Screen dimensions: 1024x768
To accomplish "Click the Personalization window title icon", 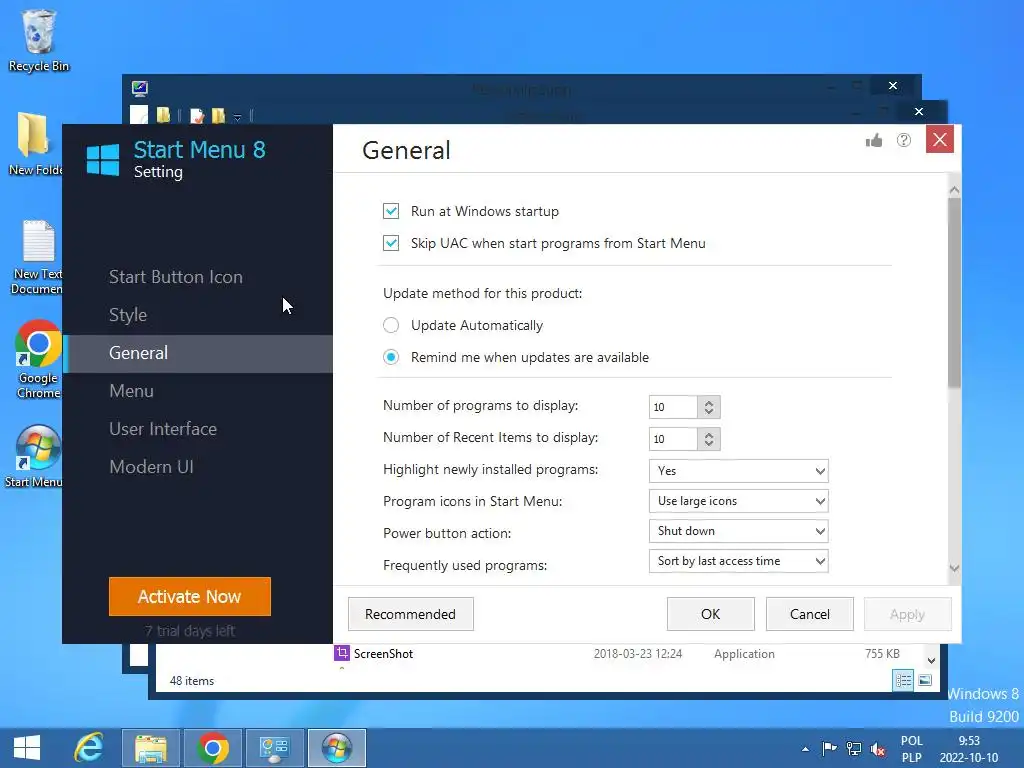I will tap(140, 88).
